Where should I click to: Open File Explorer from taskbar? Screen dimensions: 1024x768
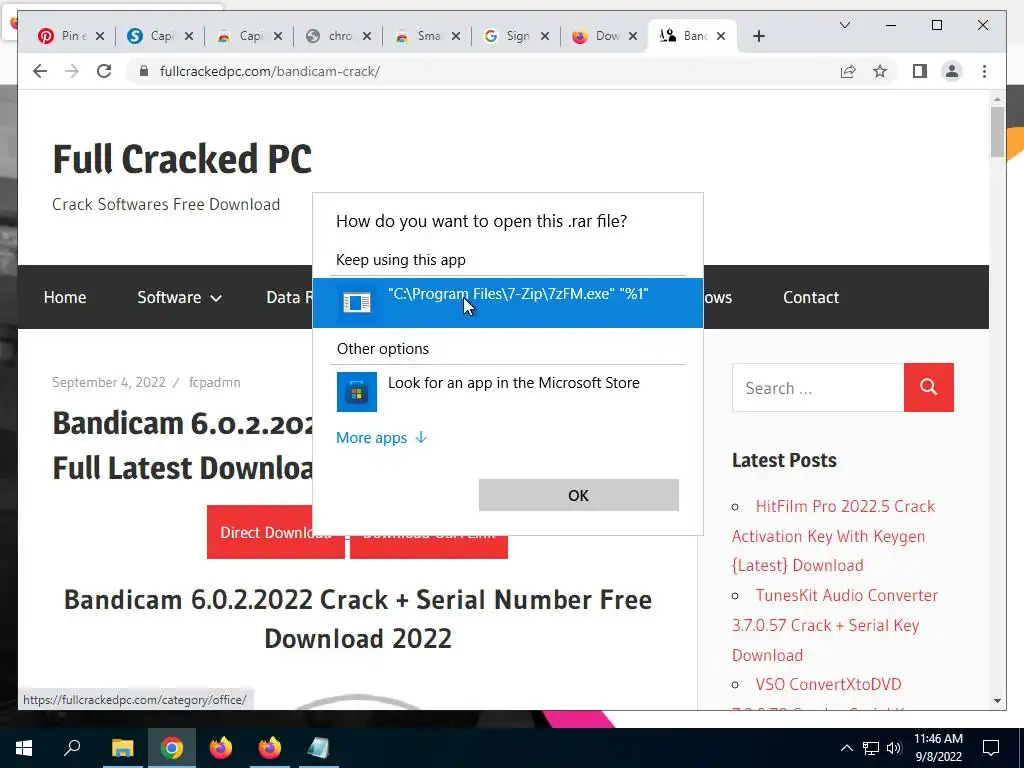pyautogui.click(x=122, y=748)
